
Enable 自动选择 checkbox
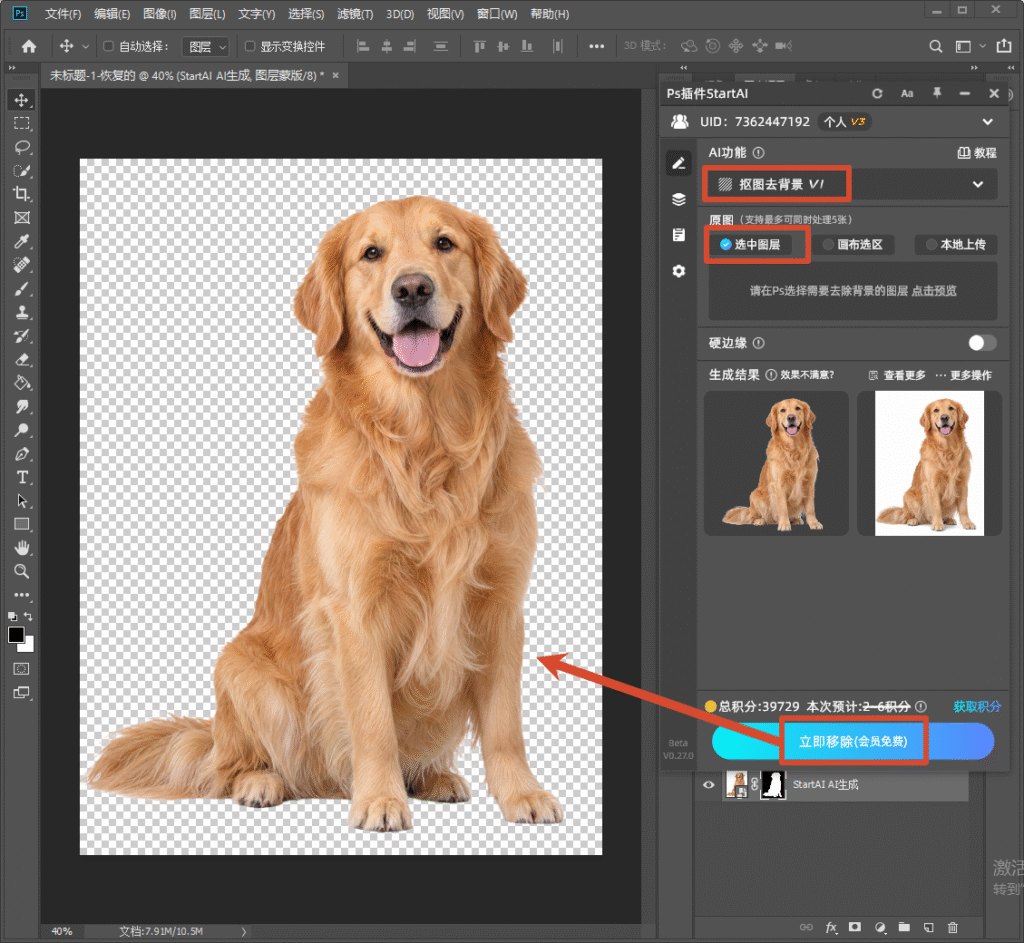108,46
